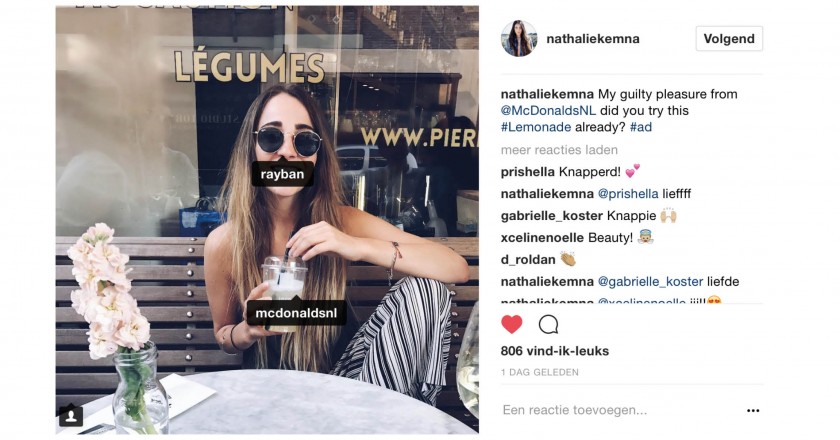This screenshot has width=840, height=440.
Task: Open the #ad hashtag link
Action: [x=641, y=127]
